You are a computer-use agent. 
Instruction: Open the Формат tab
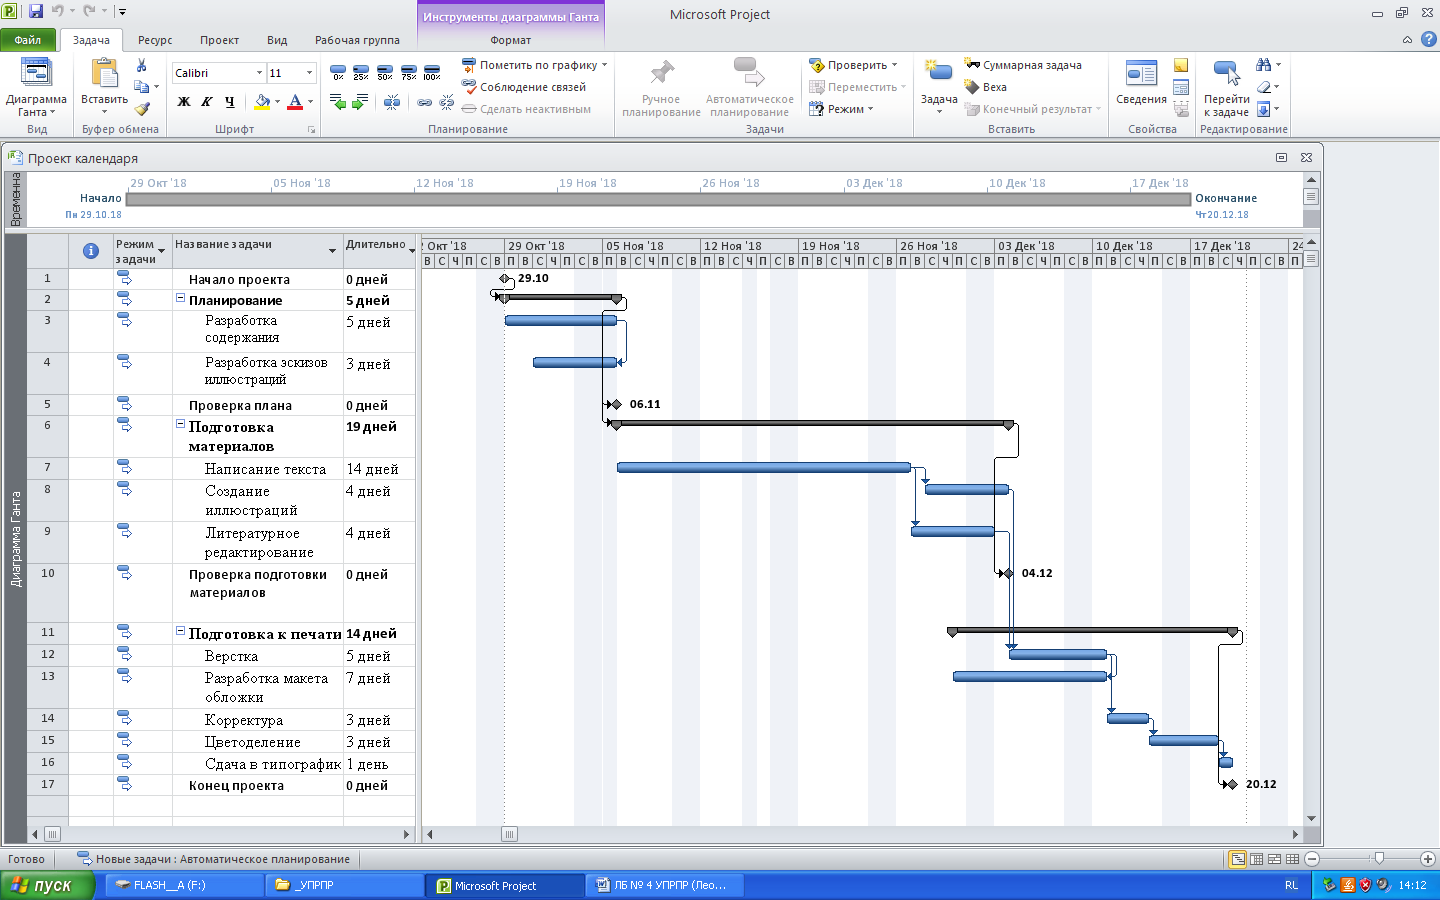click(x=510, y=40)
